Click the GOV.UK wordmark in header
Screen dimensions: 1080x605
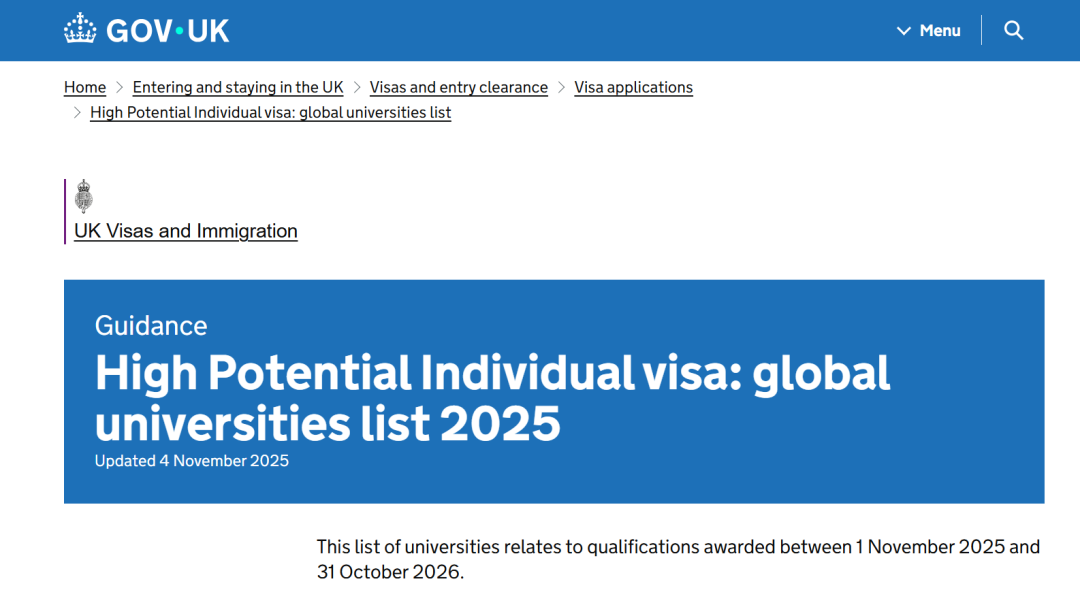pos(168,31)
